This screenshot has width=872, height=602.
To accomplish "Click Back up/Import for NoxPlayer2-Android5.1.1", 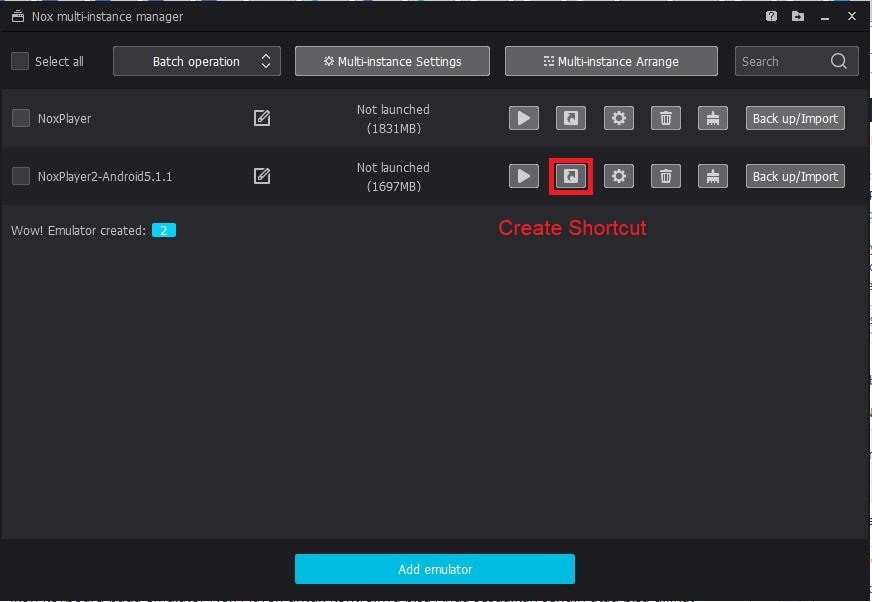I will click(x=795, y=176).
